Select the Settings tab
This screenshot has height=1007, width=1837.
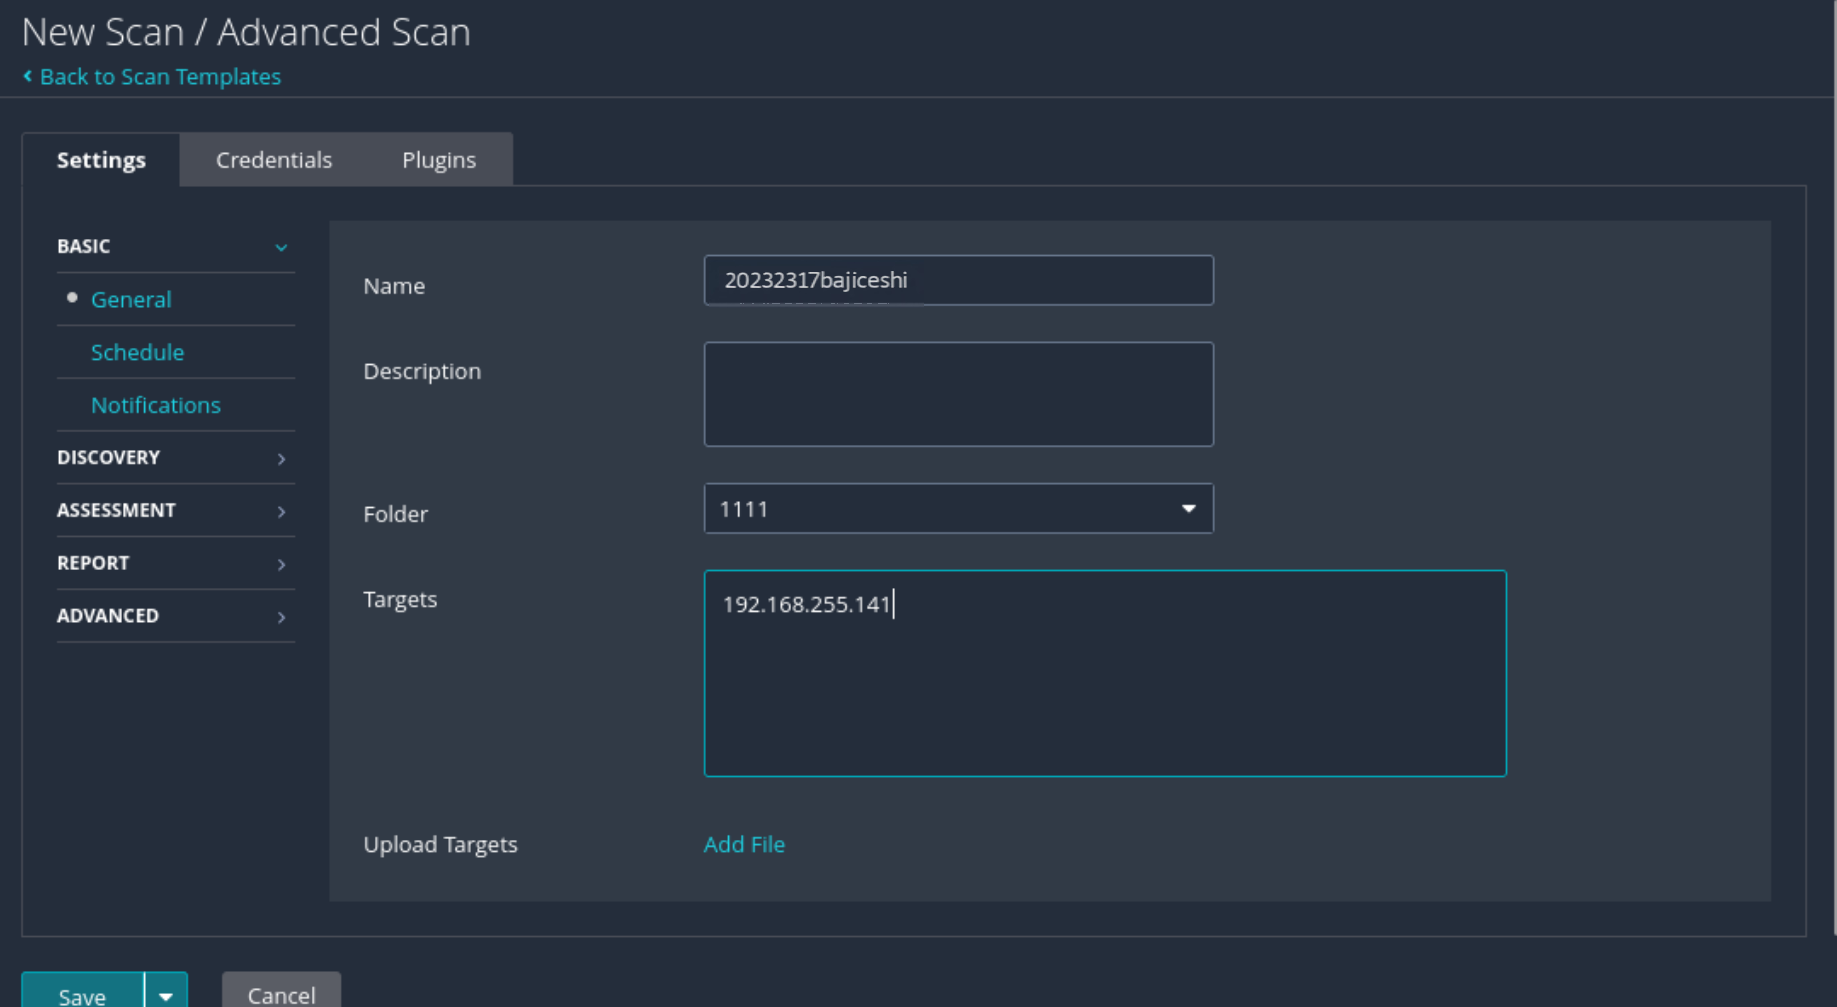(101, 160)
